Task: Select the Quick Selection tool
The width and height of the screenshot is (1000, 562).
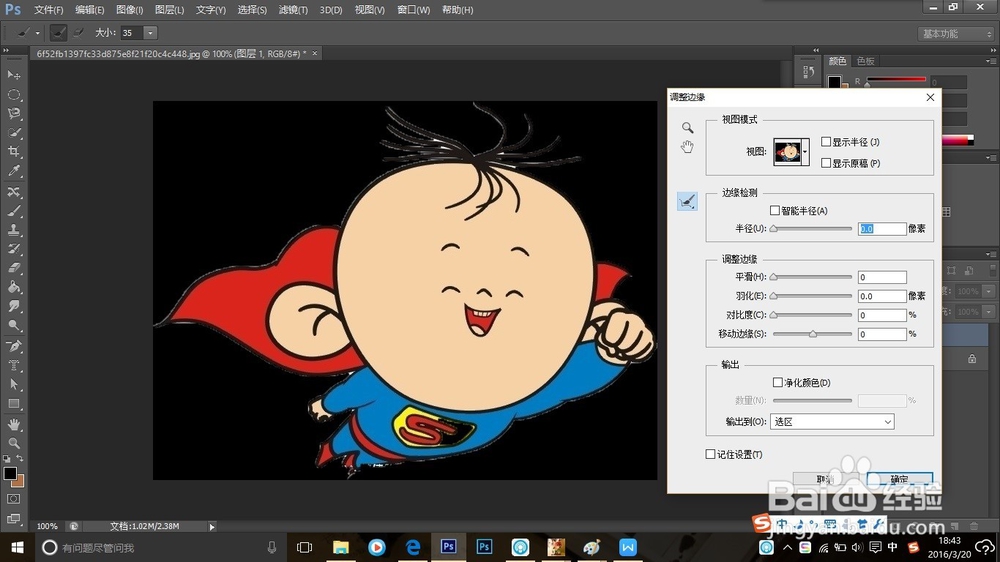Action: 13,133
